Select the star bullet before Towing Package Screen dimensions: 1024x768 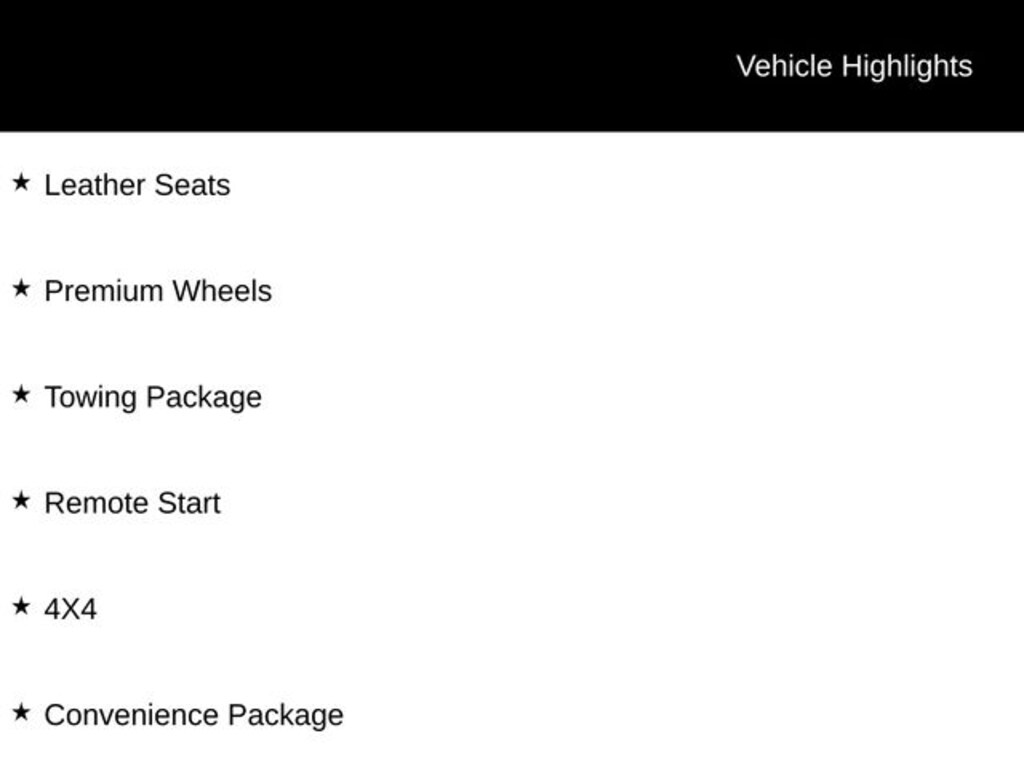[21, 394]
